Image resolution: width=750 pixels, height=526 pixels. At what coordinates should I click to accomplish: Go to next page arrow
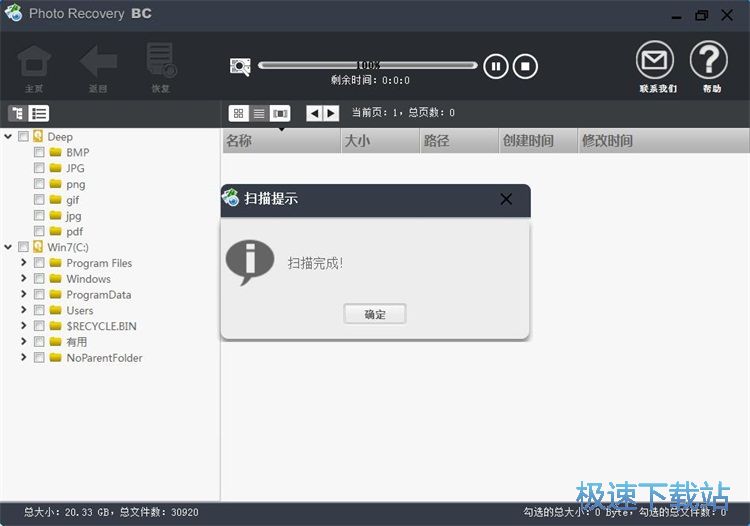pos(331,113)
